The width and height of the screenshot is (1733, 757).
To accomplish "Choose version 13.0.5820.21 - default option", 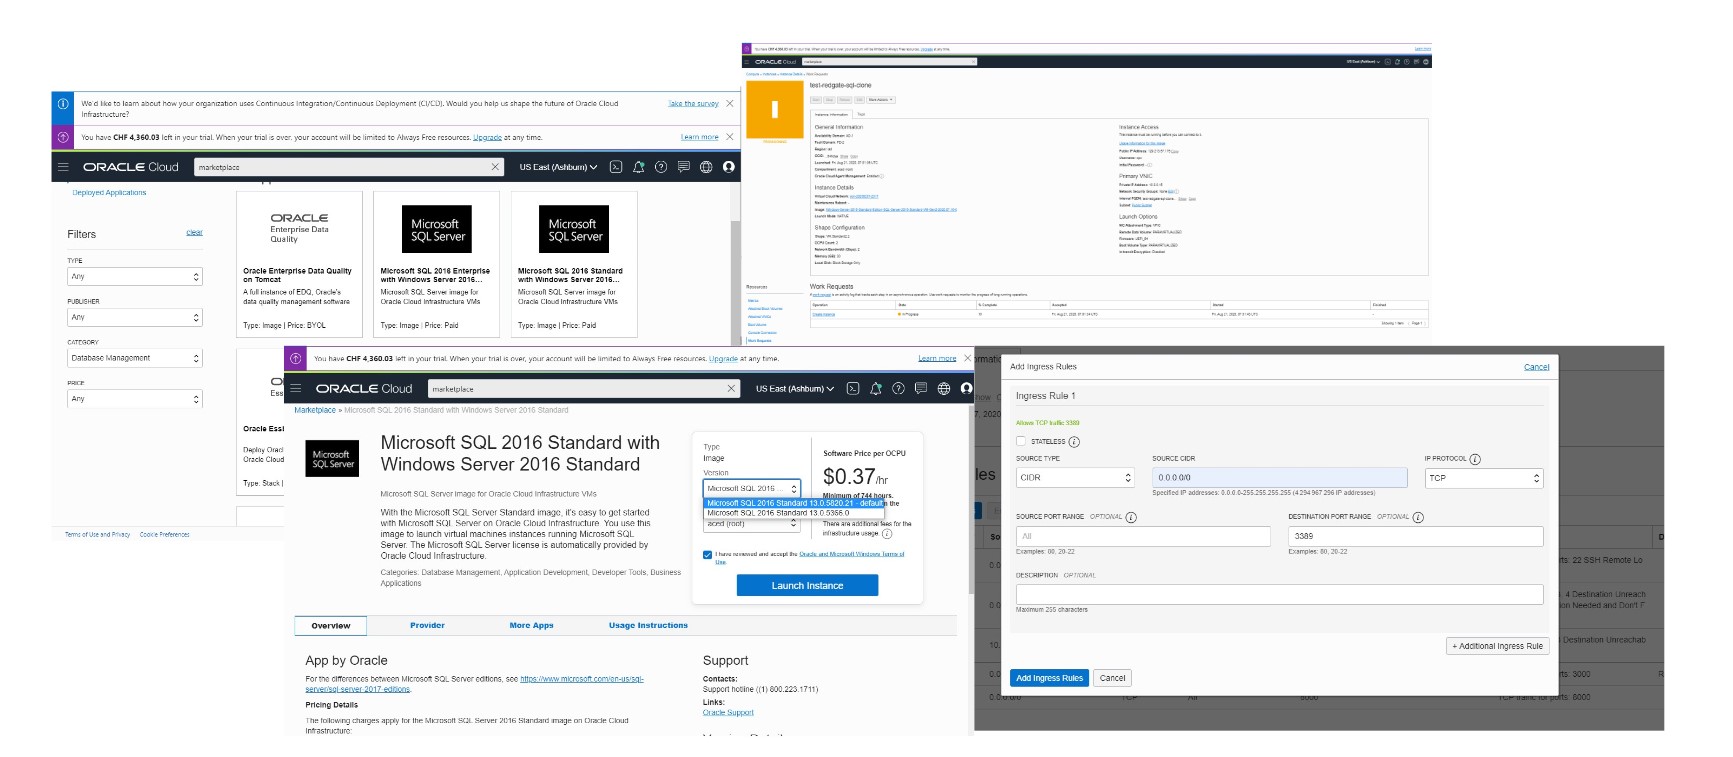I will pos(795,503).
